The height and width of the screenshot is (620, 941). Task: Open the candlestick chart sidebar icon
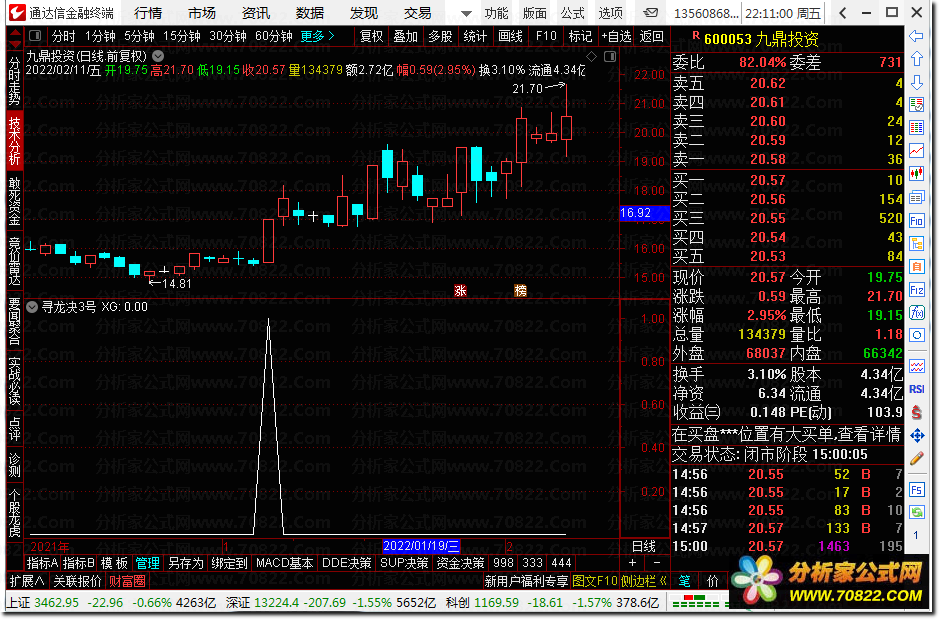tap(916, 174)
